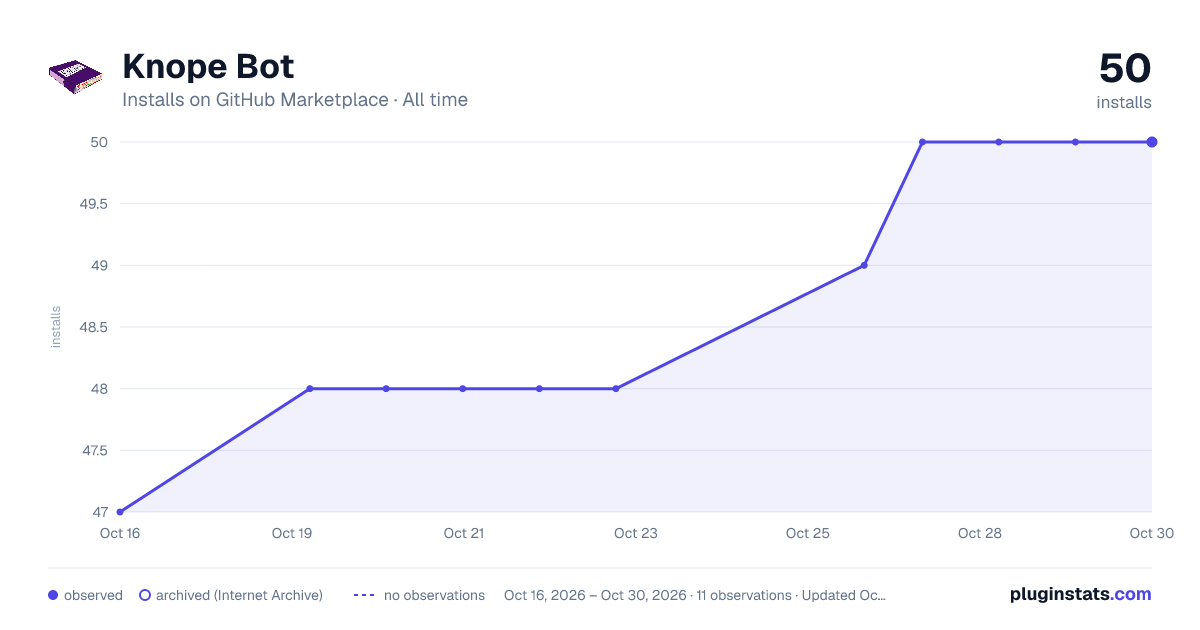
Task: Click the Oct 23 x-axis label
Action: 636,533
